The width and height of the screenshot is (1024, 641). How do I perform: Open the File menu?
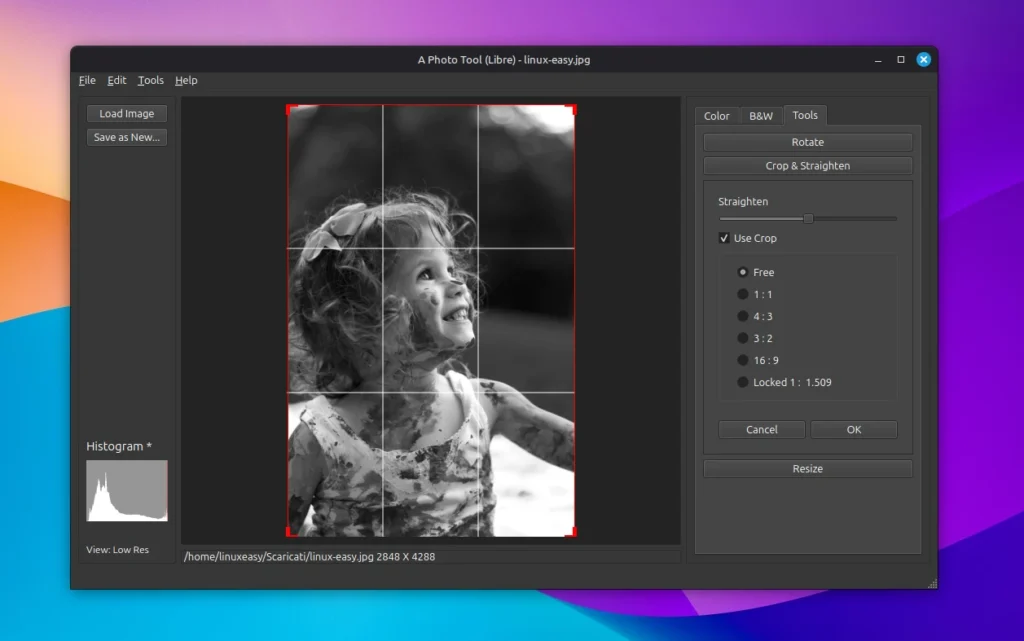(86, 80)
